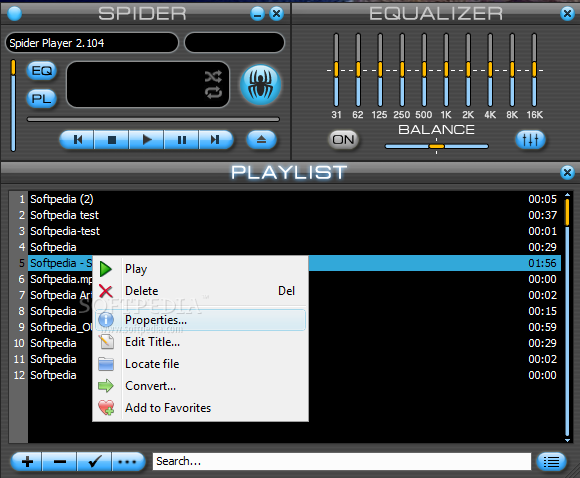Click the 'Spider Player 2.104' title display
The width and height of the screenshot is (580, 478).
point(92,43)
